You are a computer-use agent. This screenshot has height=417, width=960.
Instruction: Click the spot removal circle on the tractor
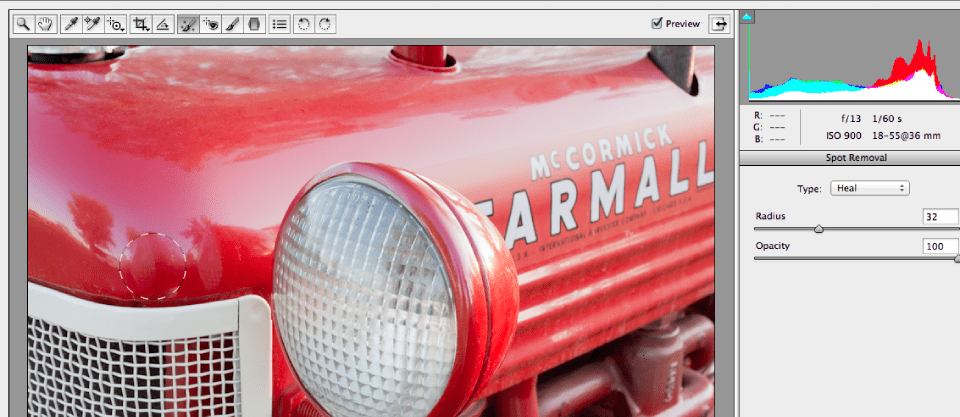pyautogui.click(x=152, y=266)
